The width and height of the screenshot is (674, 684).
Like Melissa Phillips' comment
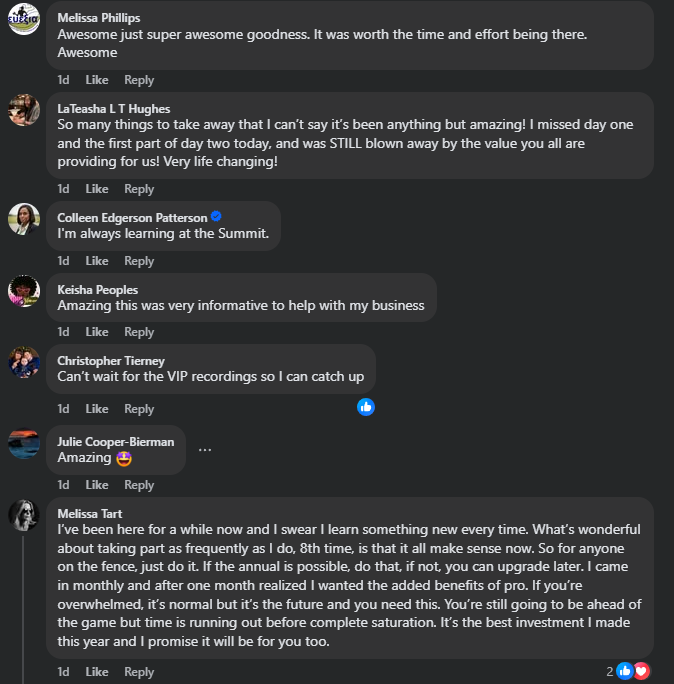click(x=97, y=80)
